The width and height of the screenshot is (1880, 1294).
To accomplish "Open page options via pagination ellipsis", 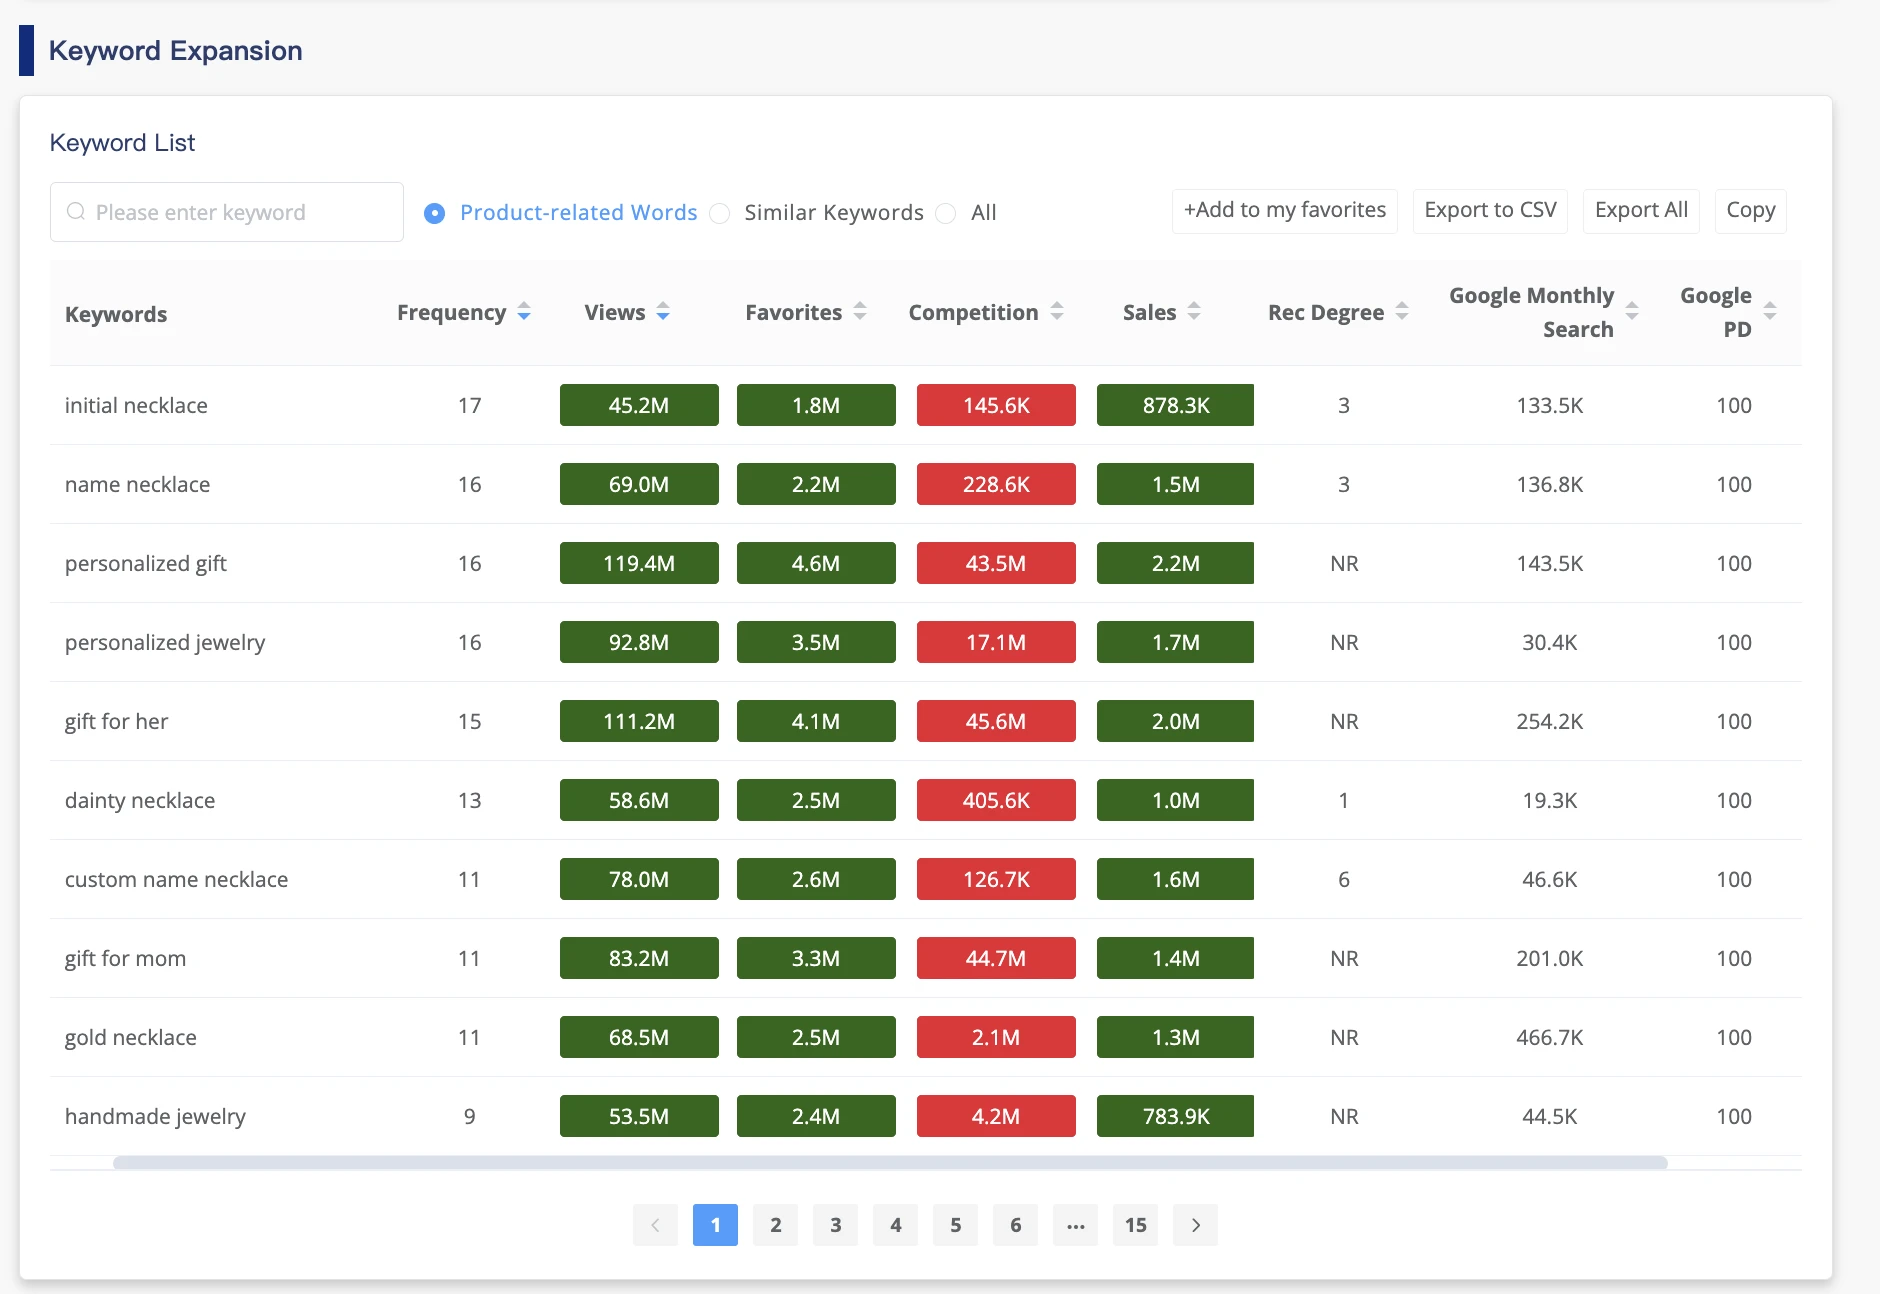I will [1076, 1224].
